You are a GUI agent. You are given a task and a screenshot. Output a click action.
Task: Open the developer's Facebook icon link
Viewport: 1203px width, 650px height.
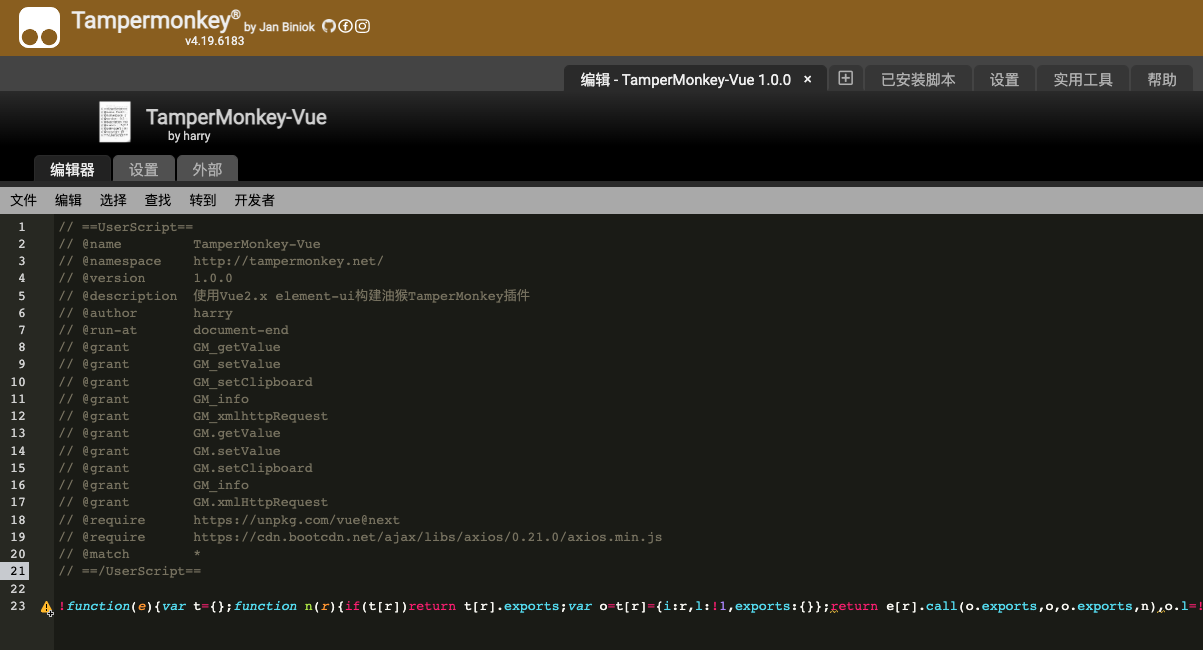click(x=346, y=26)
